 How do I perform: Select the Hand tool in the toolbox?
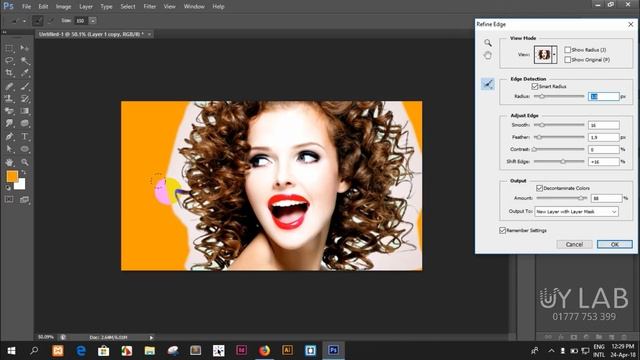tap(9, 162)
